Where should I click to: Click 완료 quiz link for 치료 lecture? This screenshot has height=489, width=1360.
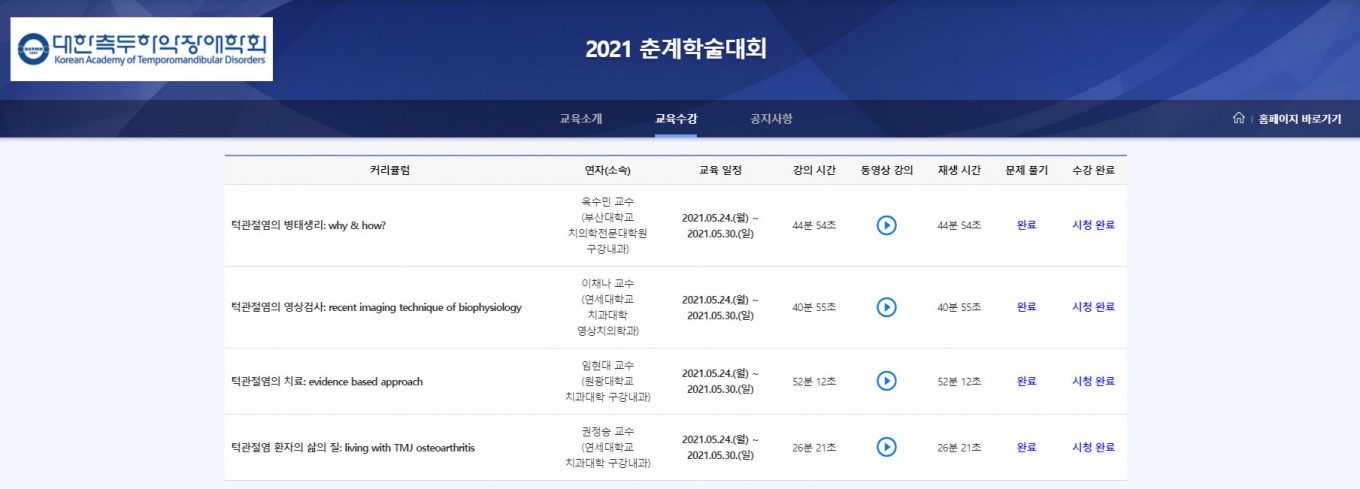1026,381
